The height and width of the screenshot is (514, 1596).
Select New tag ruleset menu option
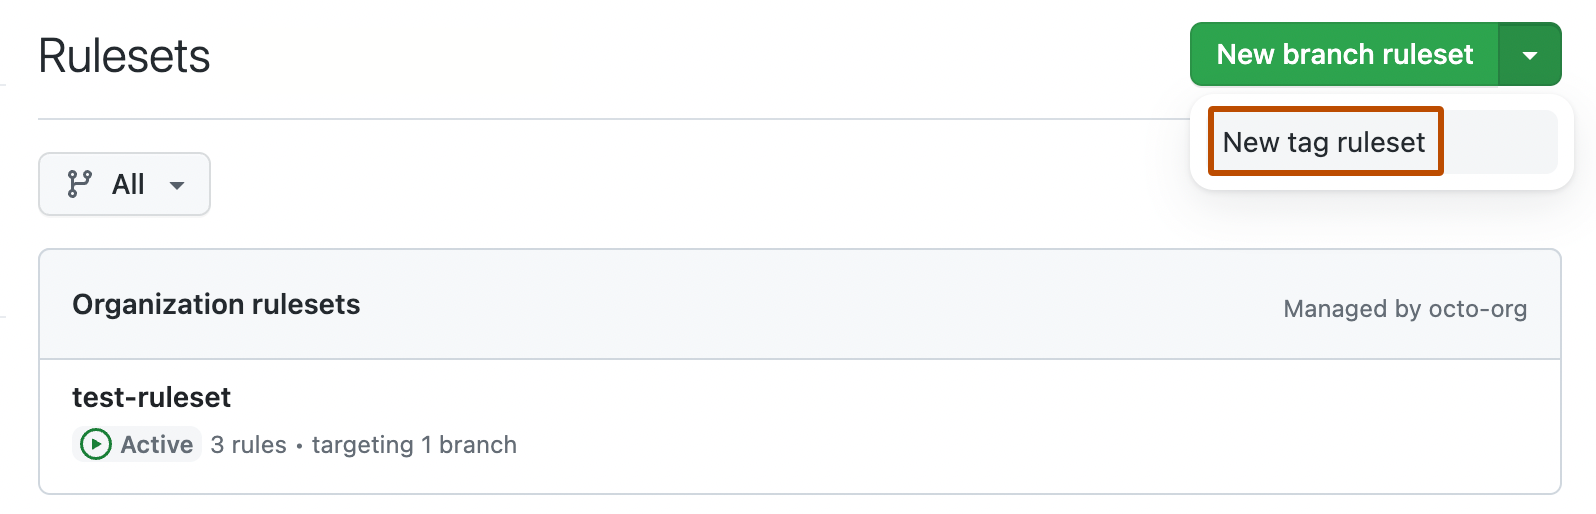pyautogui.click(x=1324, y=142)
